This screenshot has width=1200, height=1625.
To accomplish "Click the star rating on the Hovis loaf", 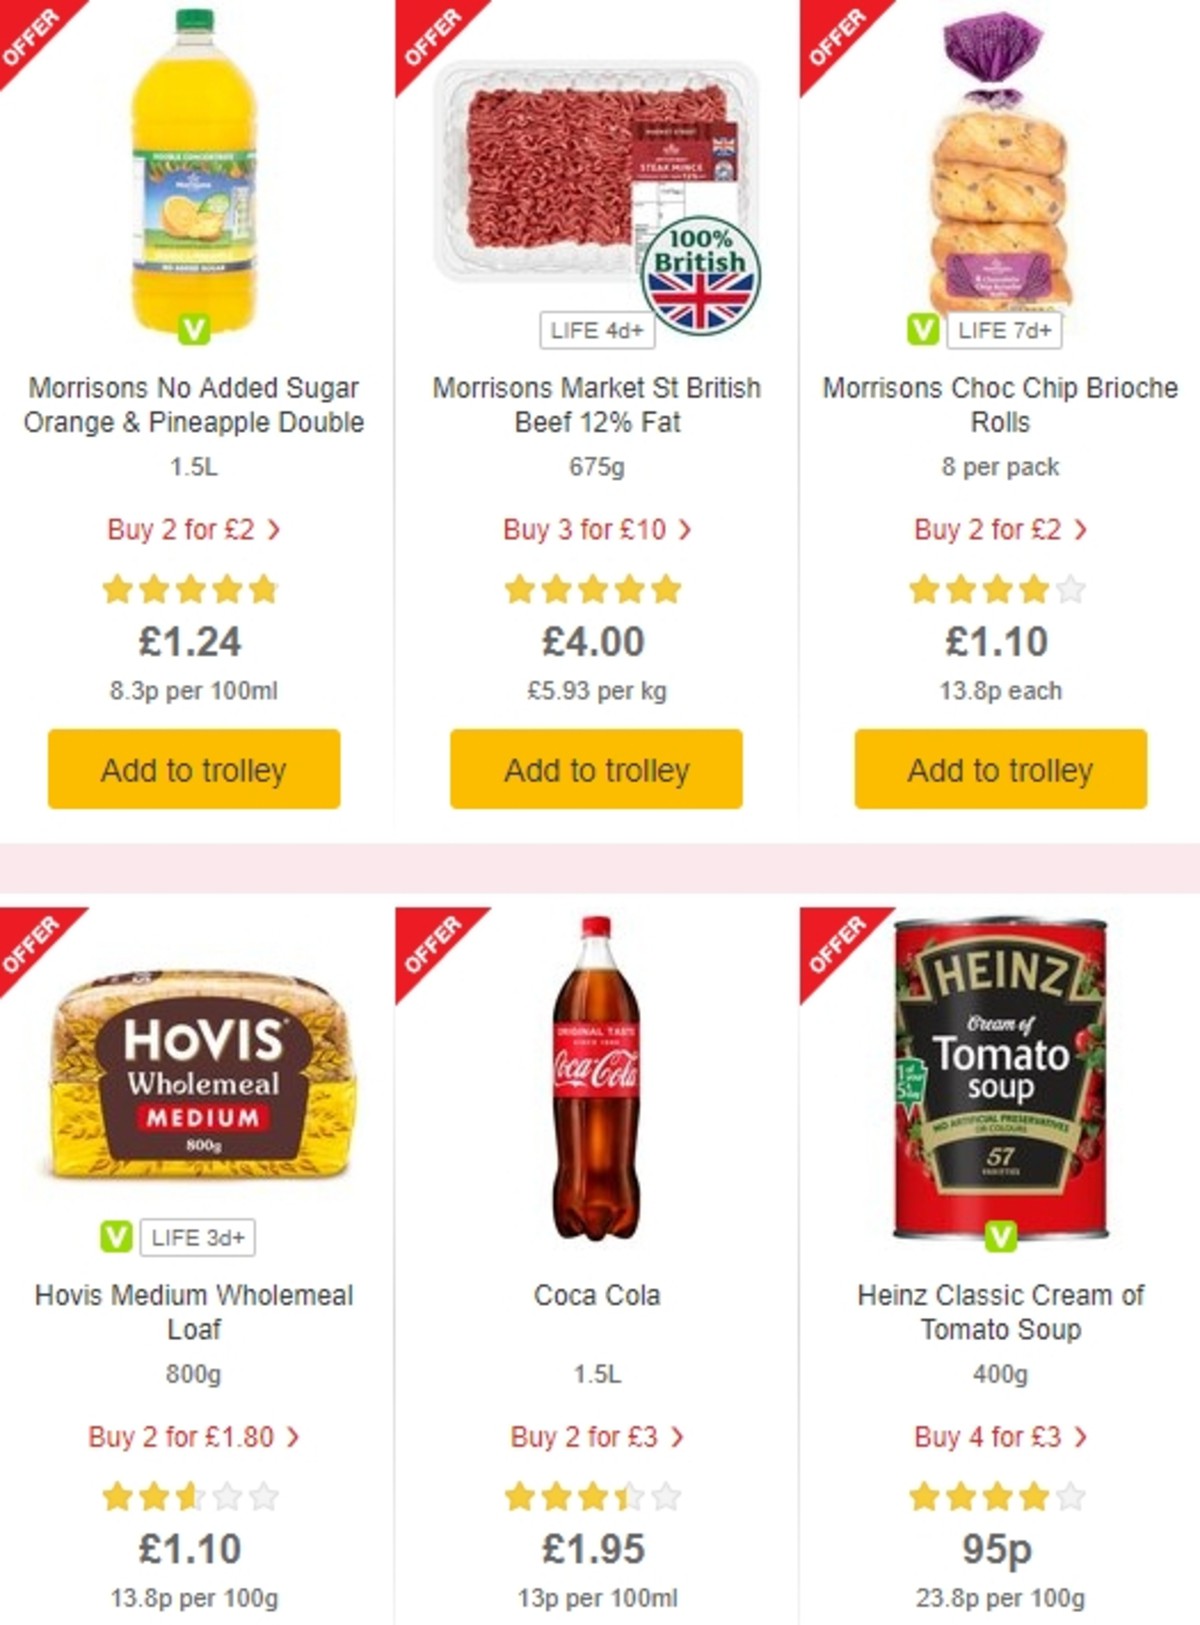I will [x=192, y=1496].
